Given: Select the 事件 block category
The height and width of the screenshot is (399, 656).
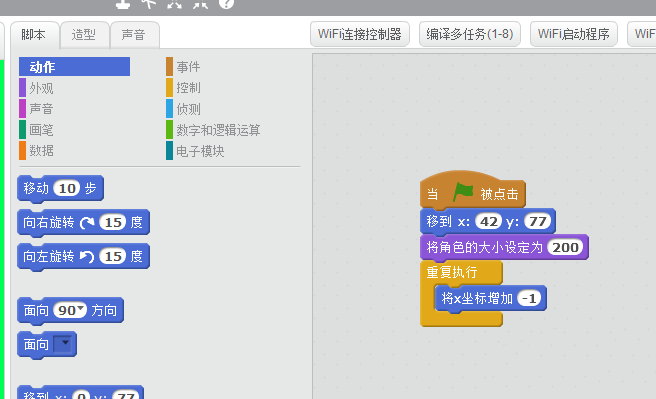Looking at the screenshot, I should [x=183, y=66].
